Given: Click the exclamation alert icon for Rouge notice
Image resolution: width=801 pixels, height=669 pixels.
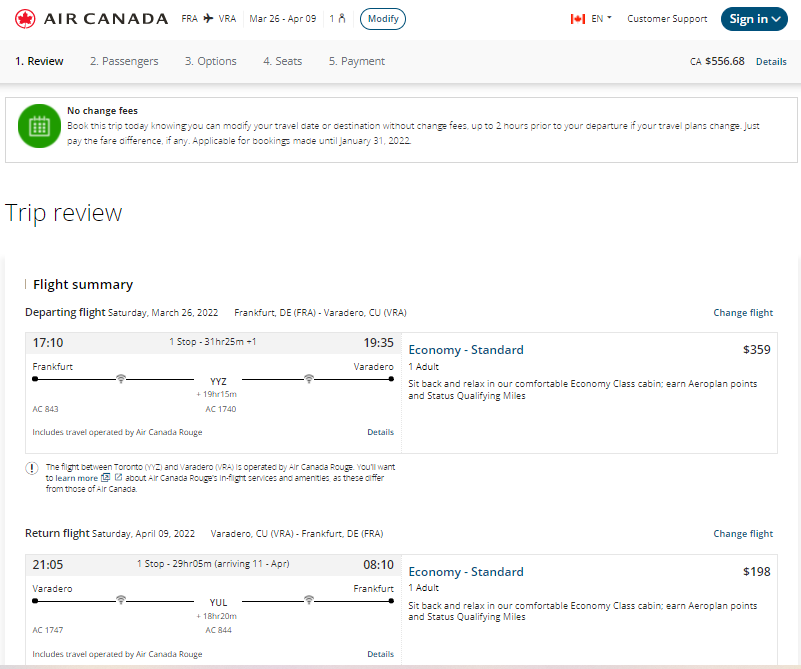Looking at the screenshot, I should (32, 468).
